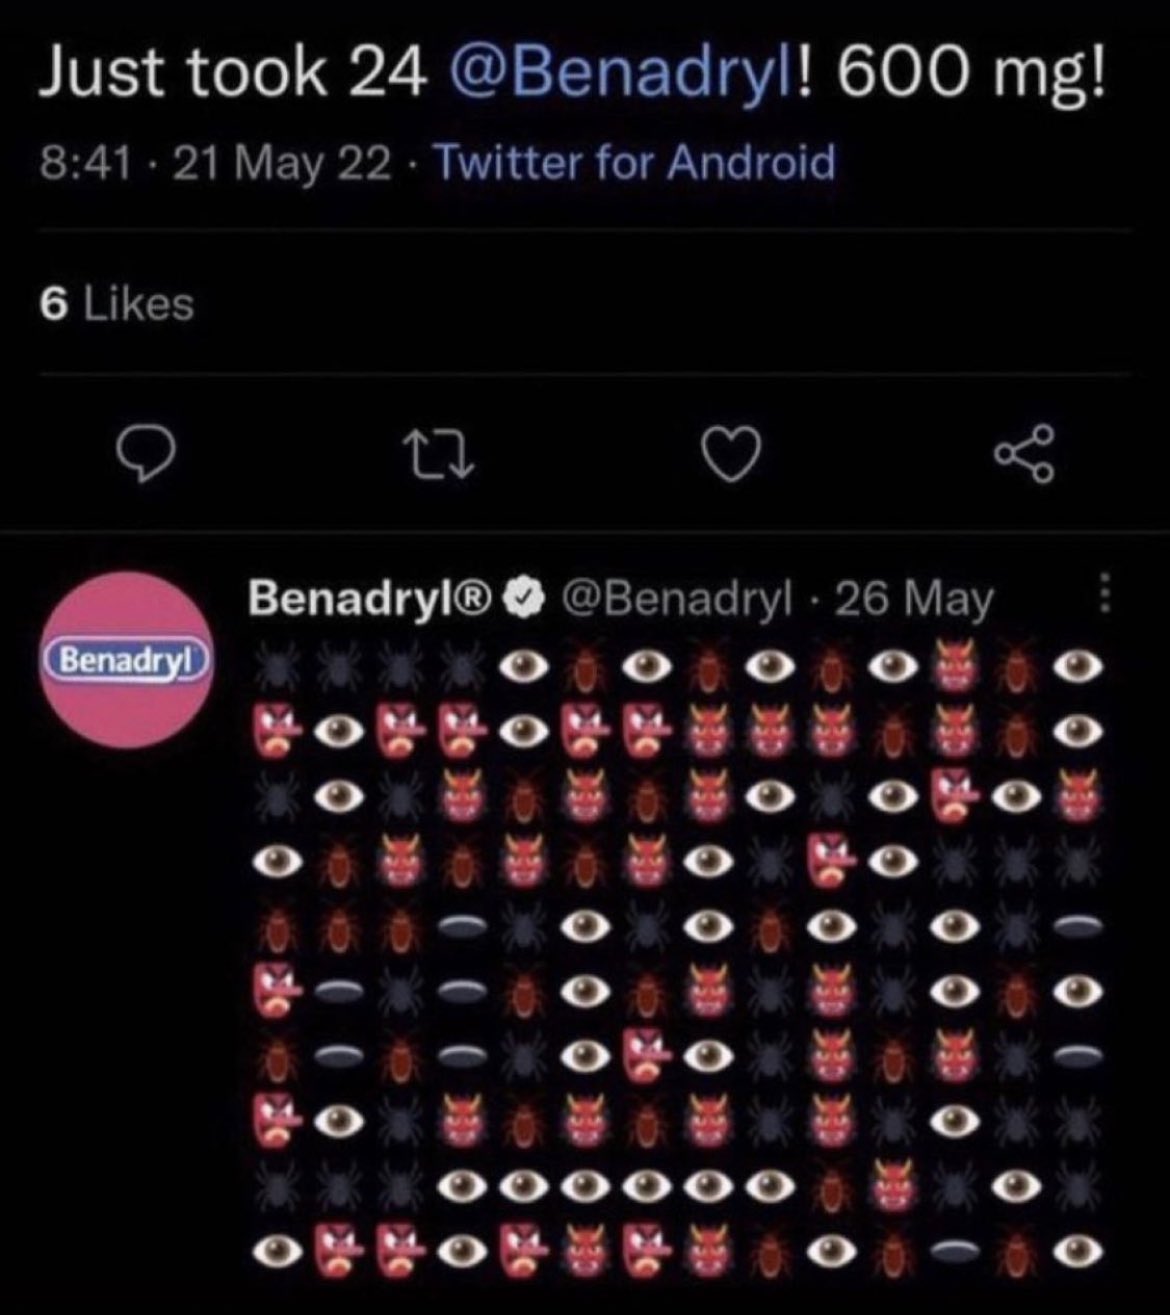Open the Benadryl profile picture

(127, 659)
